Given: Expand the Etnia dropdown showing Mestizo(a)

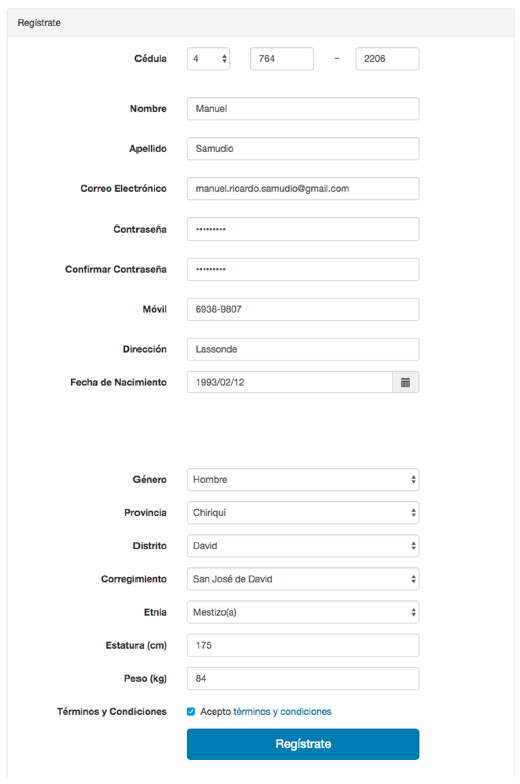Looking at the screenshot, I should [x=303, y=612].
